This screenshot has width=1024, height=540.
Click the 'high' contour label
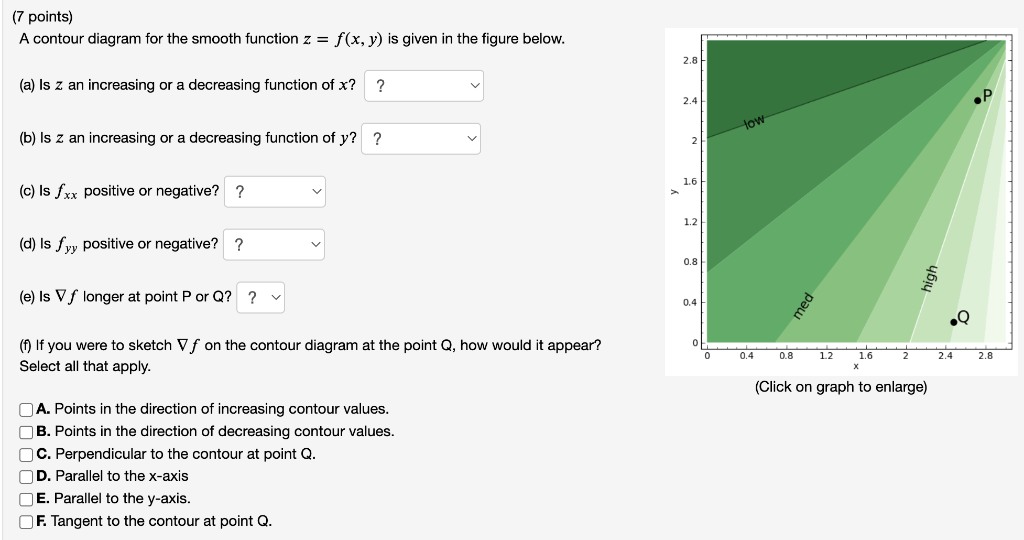pyautogui.click(x=929, y=278)
